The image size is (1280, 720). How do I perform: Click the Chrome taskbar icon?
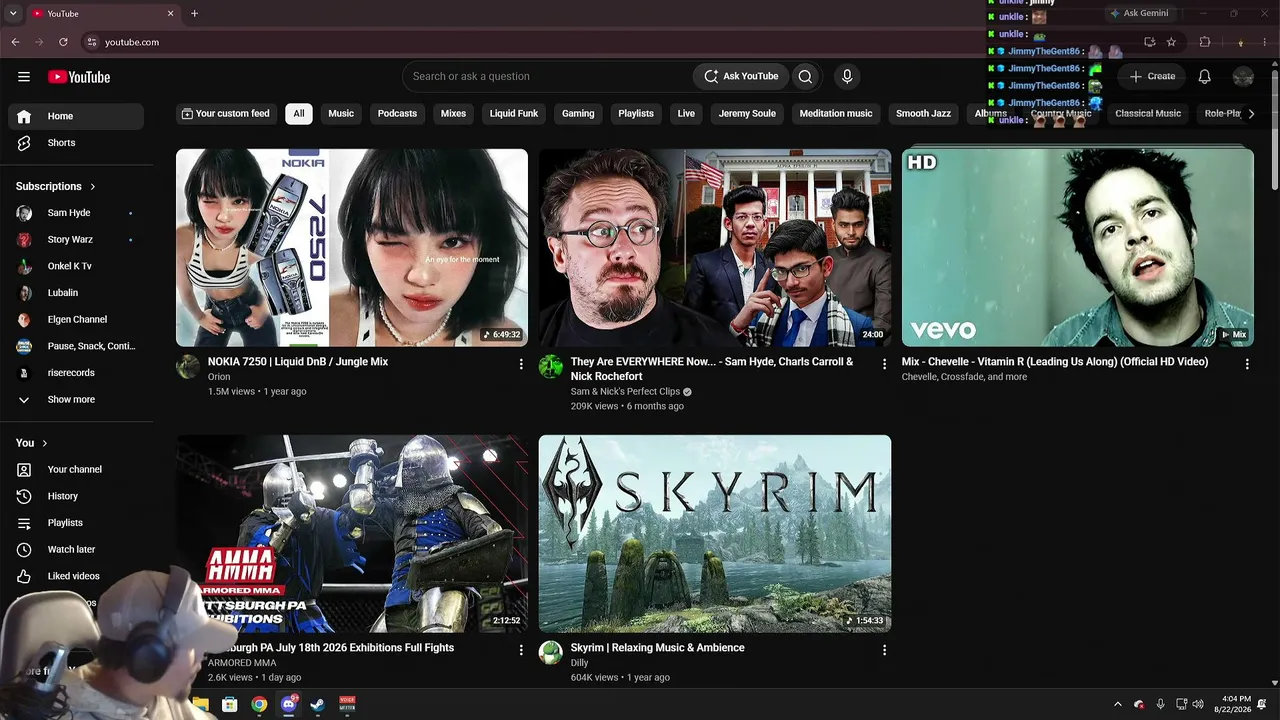pyautogui.click(x=259, y=704)
